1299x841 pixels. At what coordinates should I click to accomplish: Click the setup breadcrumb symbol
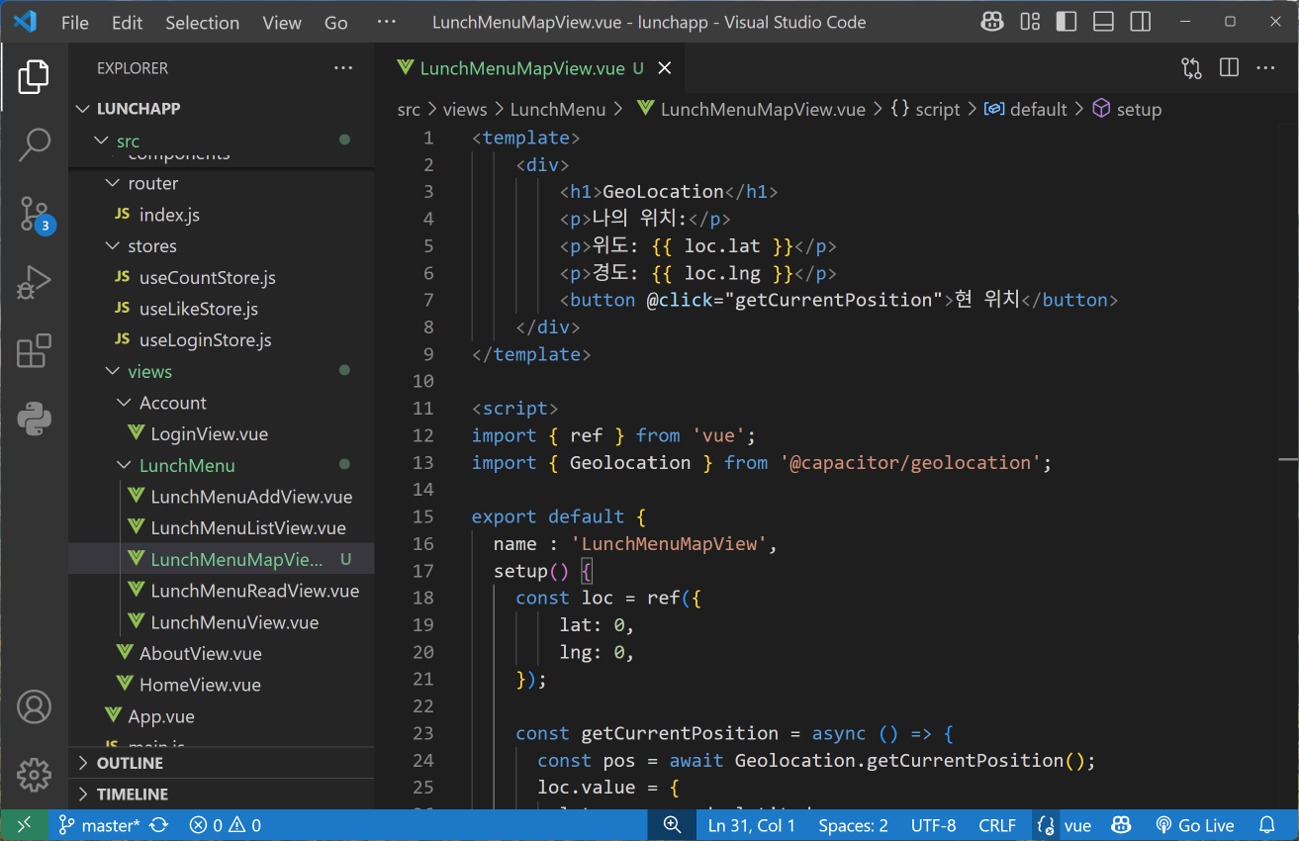pos(1127,109)
